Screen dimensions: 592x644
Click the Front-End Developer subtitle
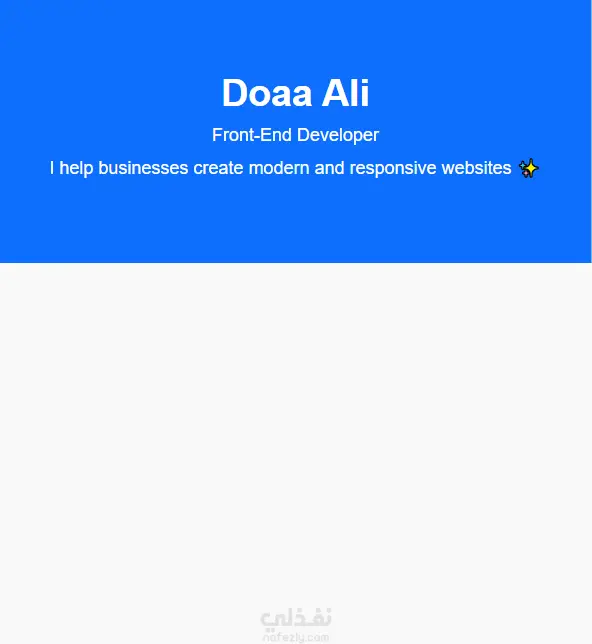coord(295,135)
